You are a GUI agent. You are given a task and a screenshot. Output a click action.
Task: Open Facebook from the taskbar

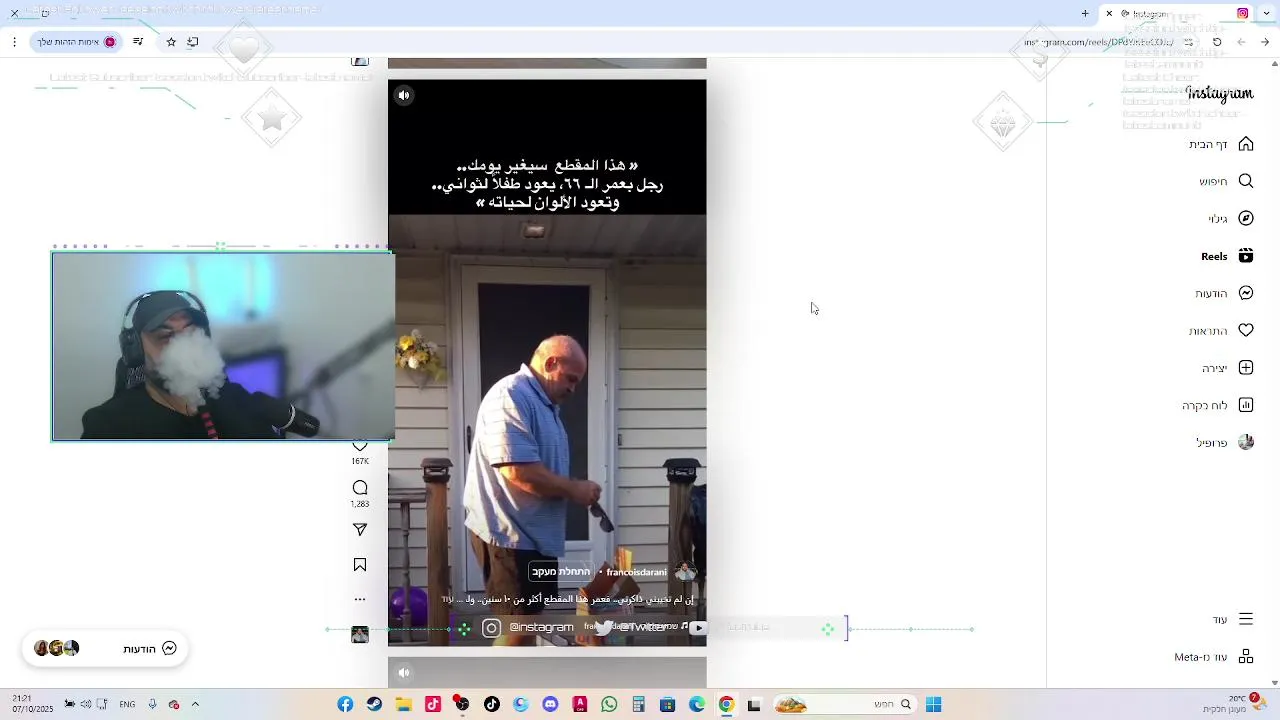[x=345, y=705]
